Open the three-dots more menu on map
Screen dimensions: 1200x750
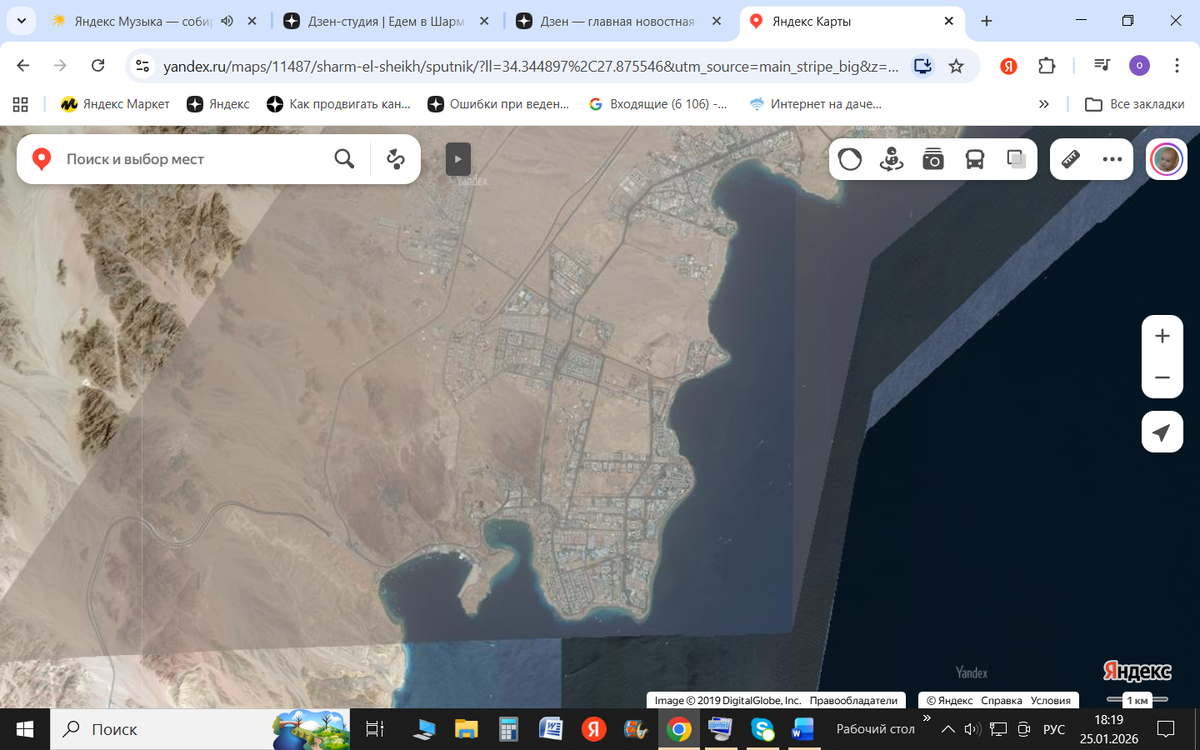(1112, 159)
